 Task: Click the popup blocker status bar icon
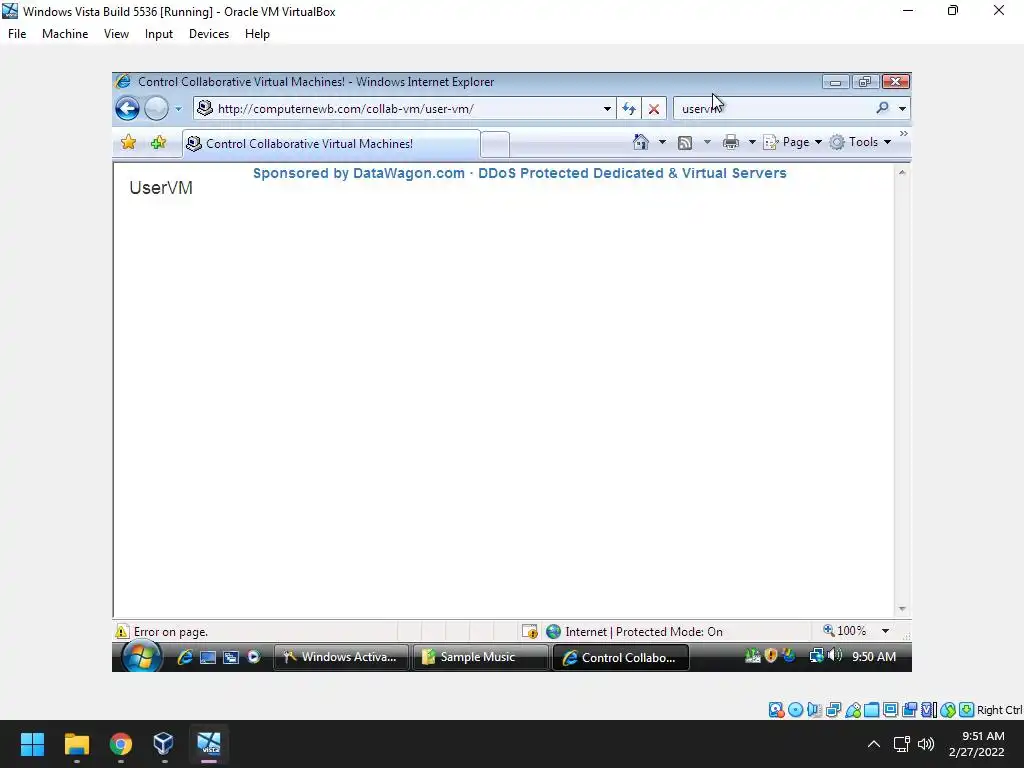[530, 632]
